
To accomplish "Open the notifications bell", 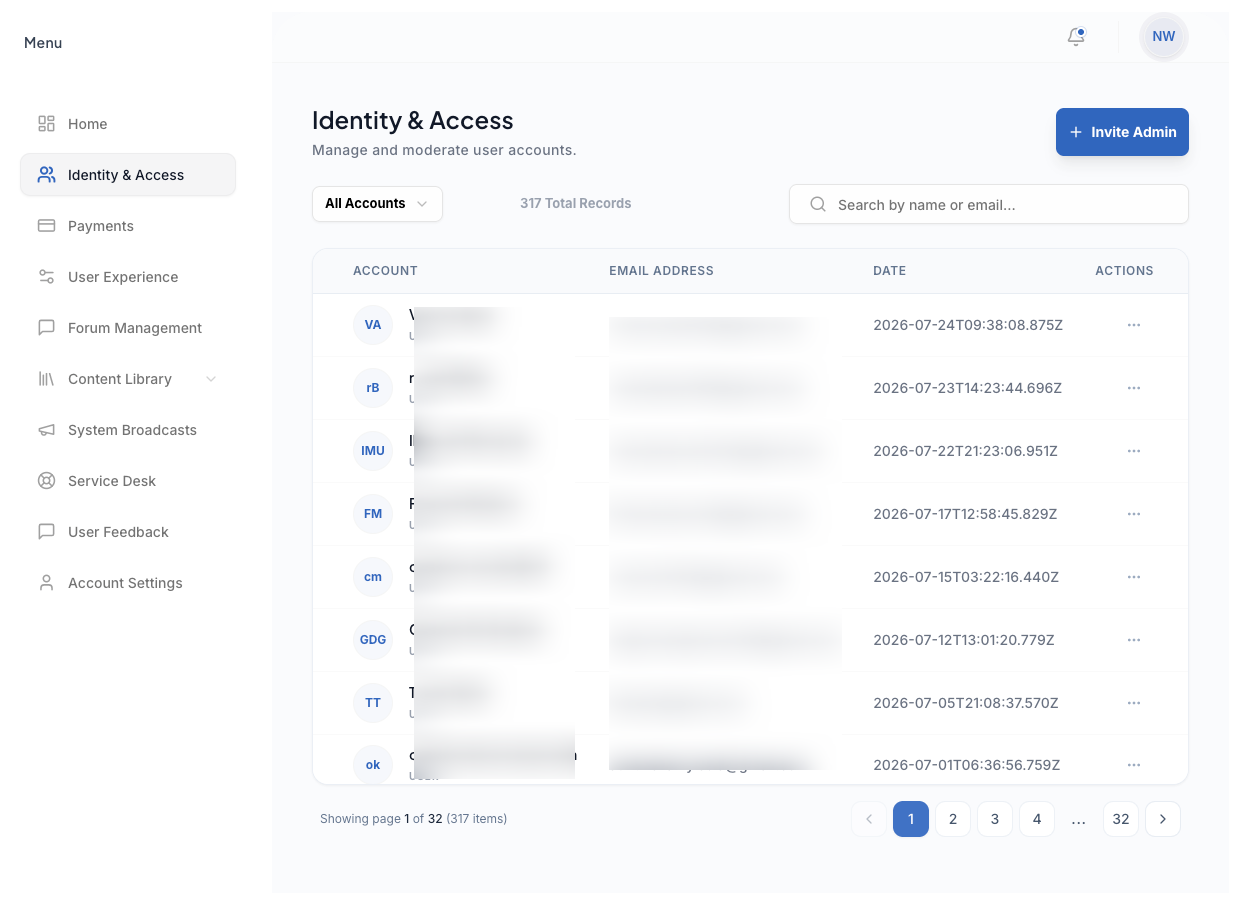I will (x=1076, y=37).
